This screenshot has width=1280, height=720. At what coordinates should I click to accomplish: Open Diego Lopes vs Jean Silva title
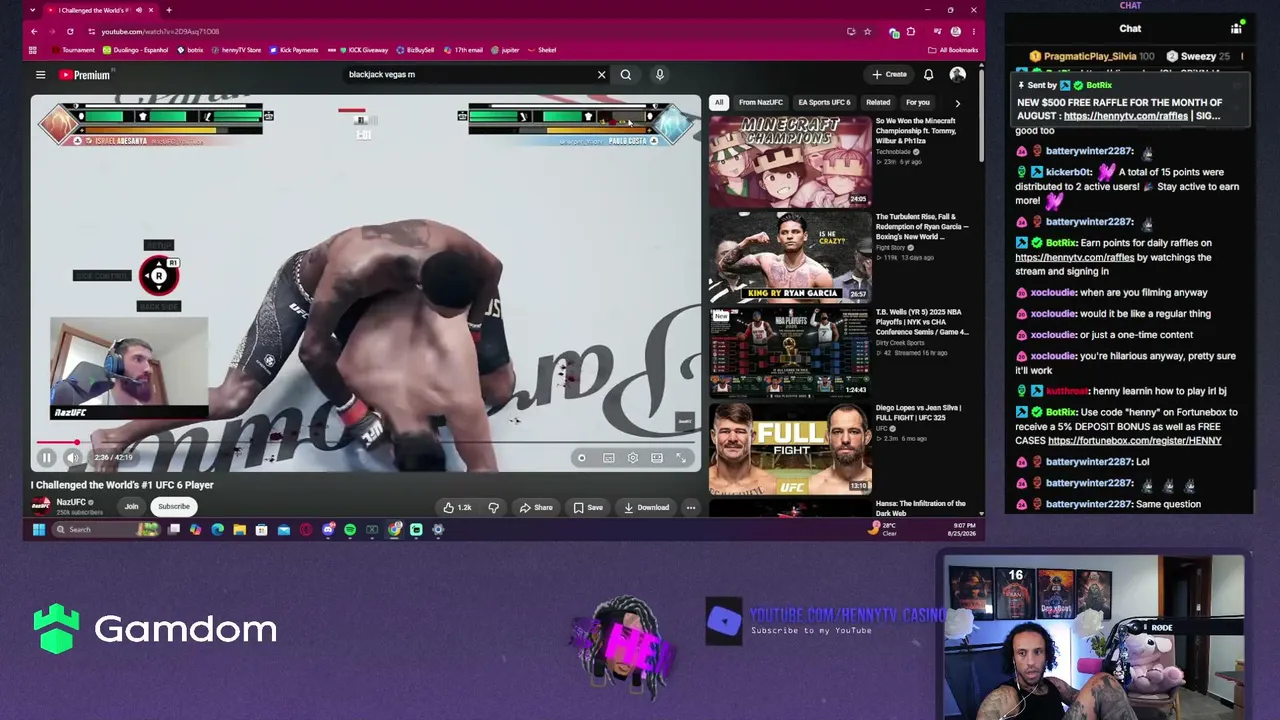[918, 412]
